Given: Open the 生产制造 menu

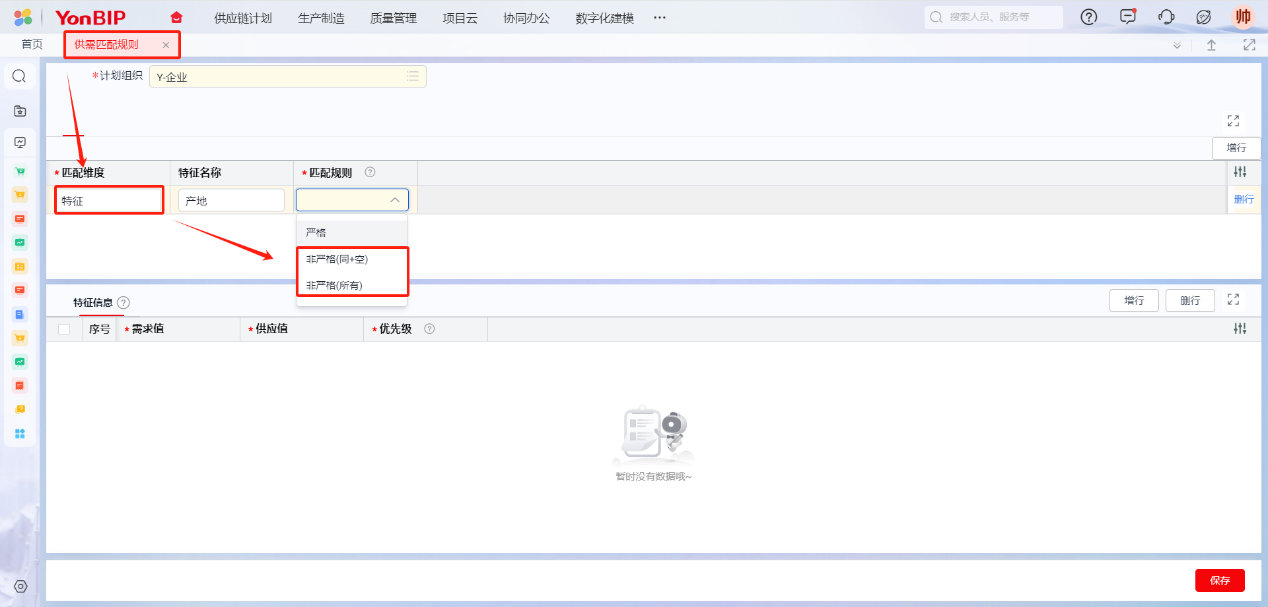Looking at the screenshot, I should click(321, 18).
